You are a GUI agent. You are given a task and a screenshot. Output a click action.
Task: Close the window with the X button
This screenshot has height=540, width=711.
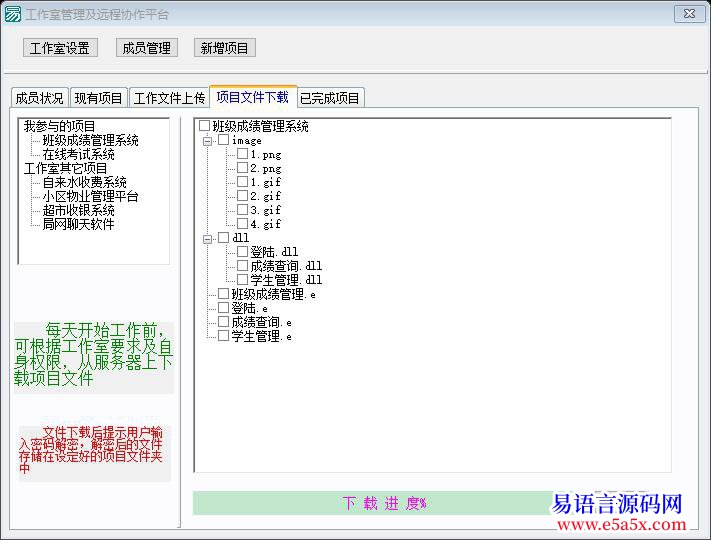point(689,14)
